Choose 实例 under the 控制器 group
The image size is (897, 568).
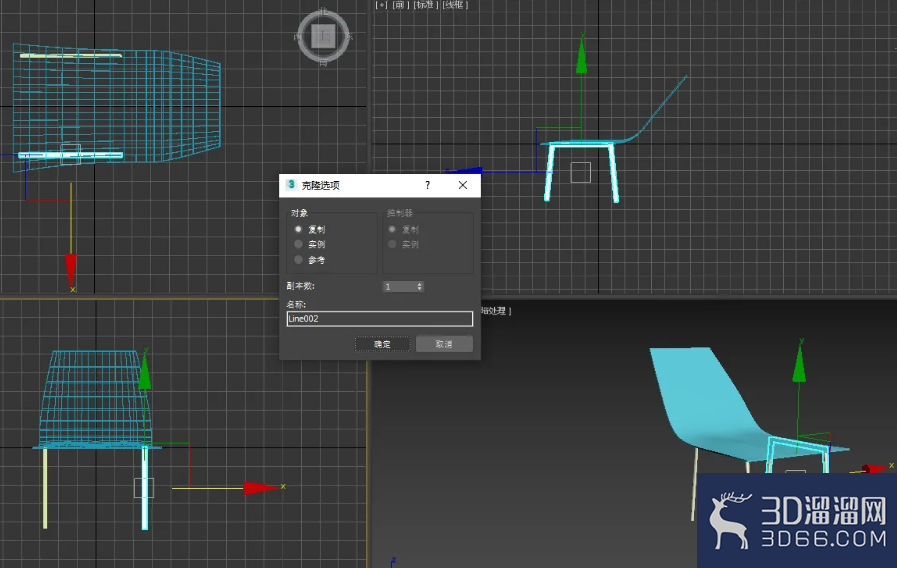point(392,244)
